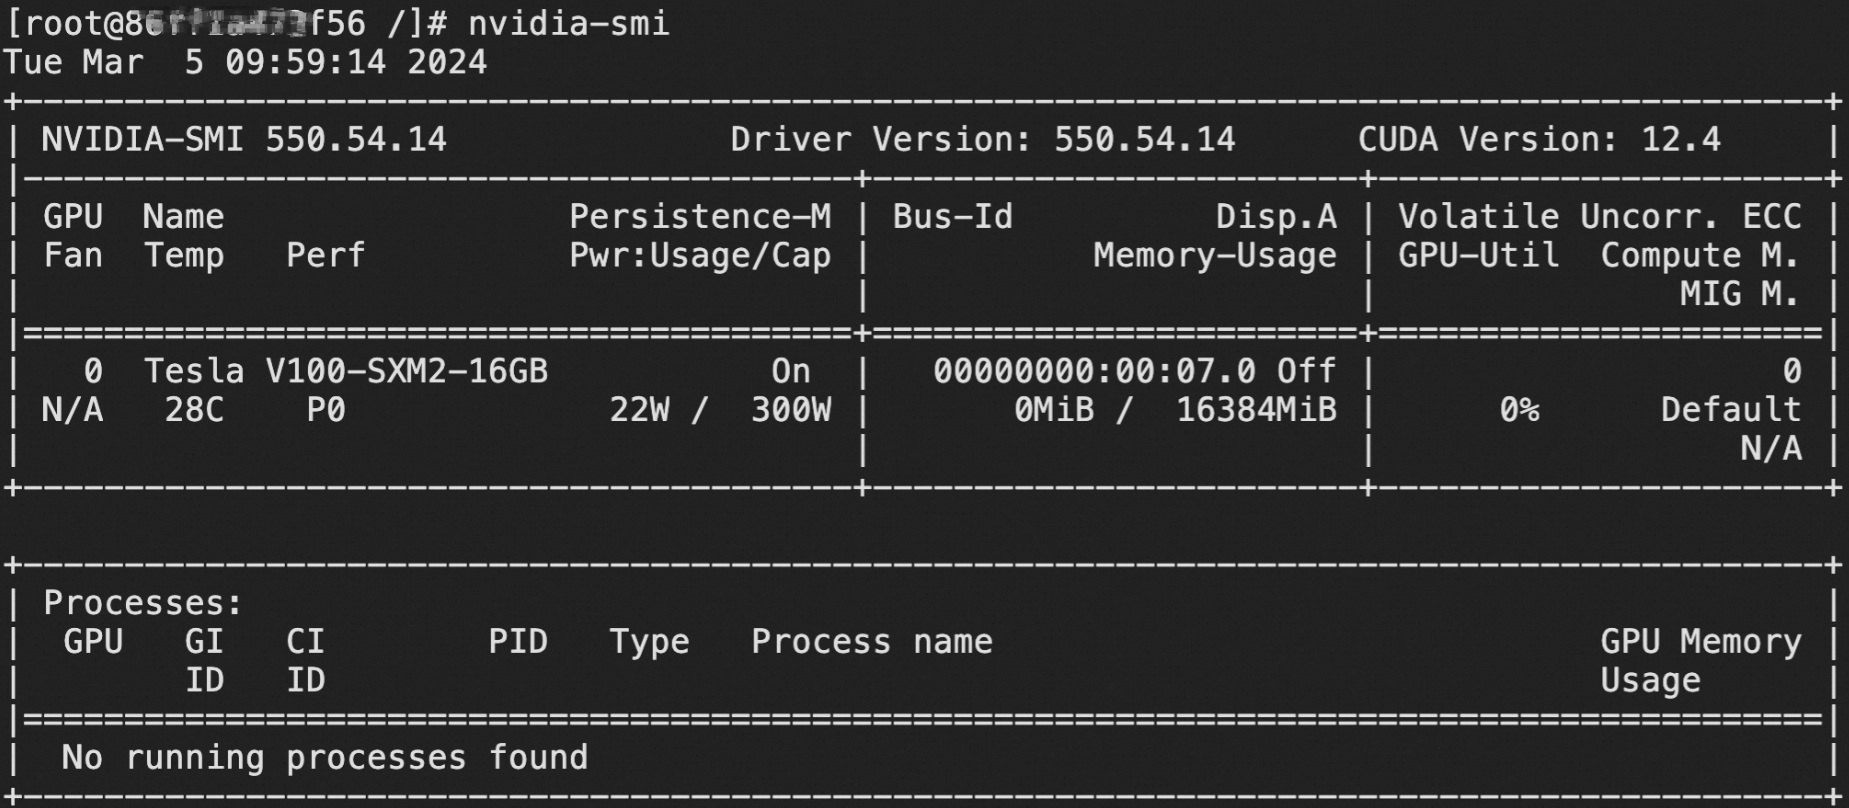Click the Persistence-M value On
The width and height of the screenshot is (1849, 808).
(791, 371)
